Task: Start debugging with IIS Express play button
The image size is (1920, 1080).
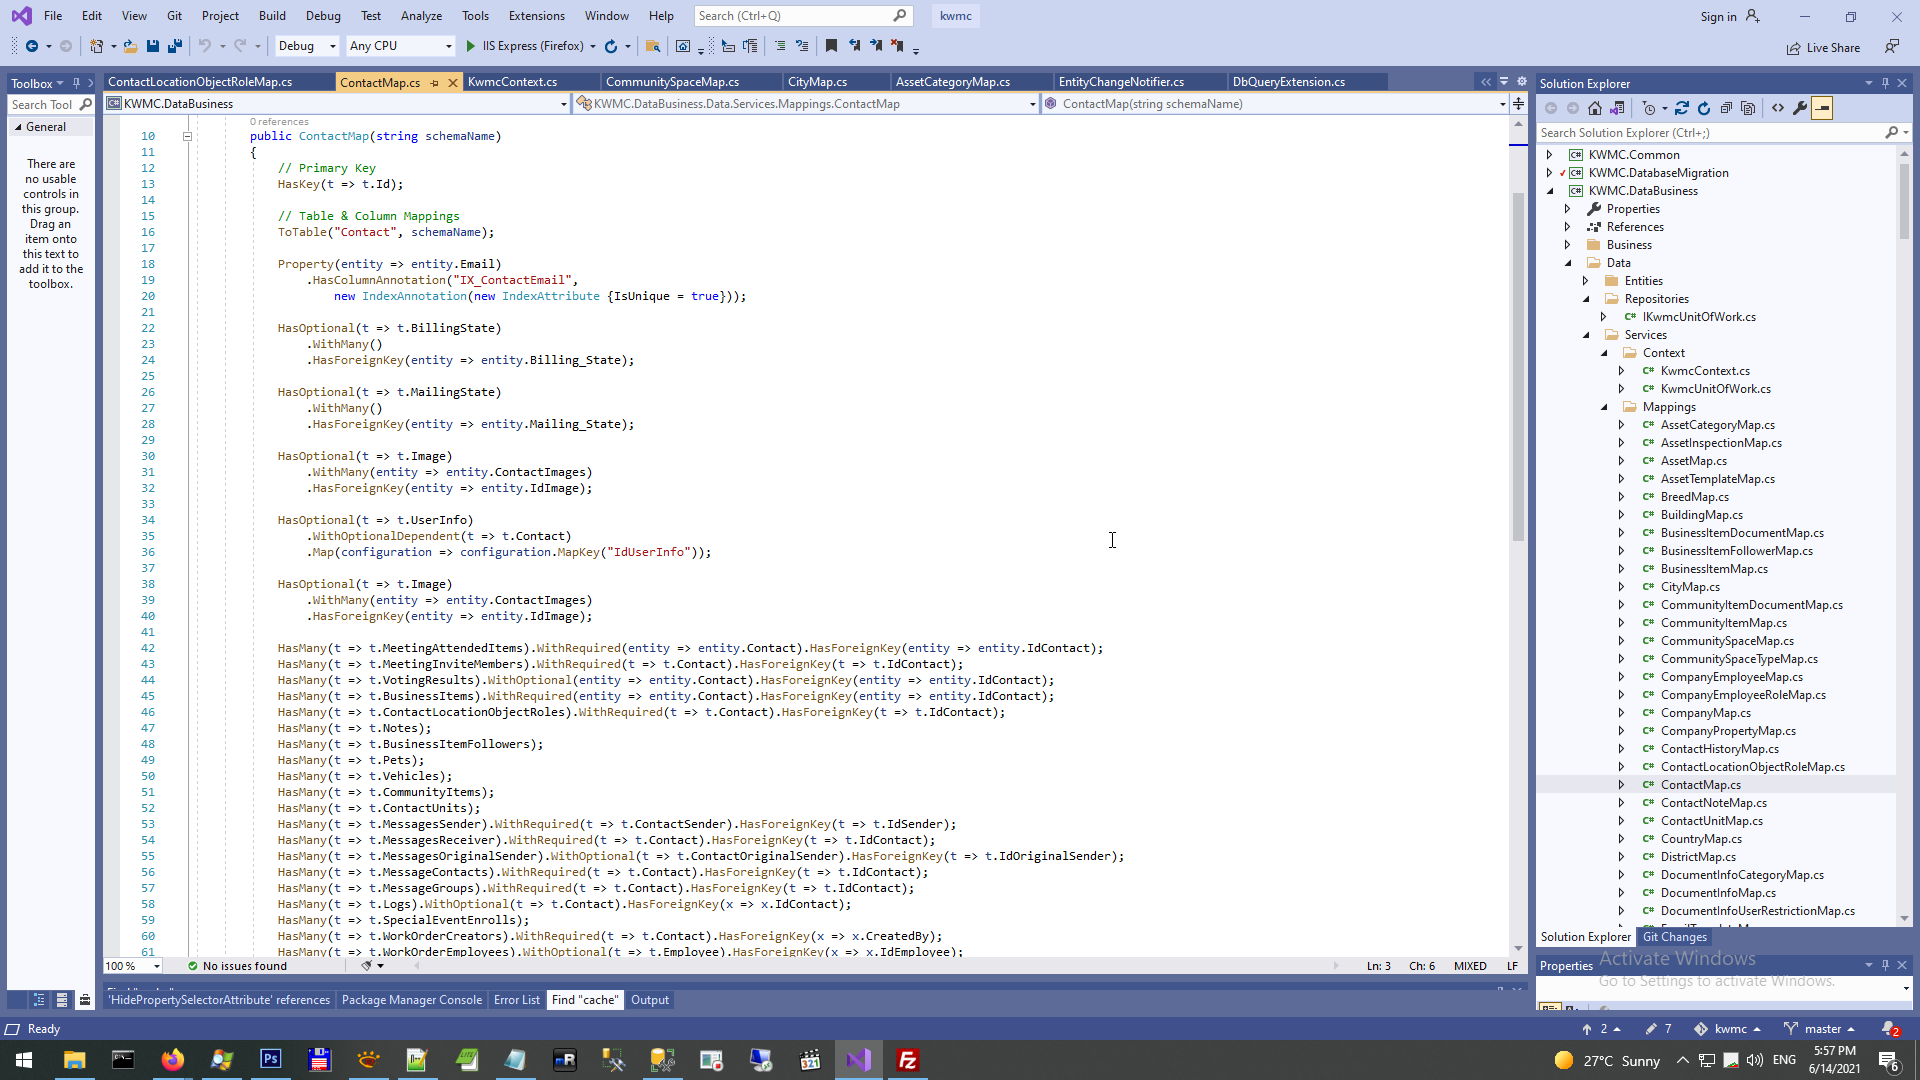Action: click(471, 46)
